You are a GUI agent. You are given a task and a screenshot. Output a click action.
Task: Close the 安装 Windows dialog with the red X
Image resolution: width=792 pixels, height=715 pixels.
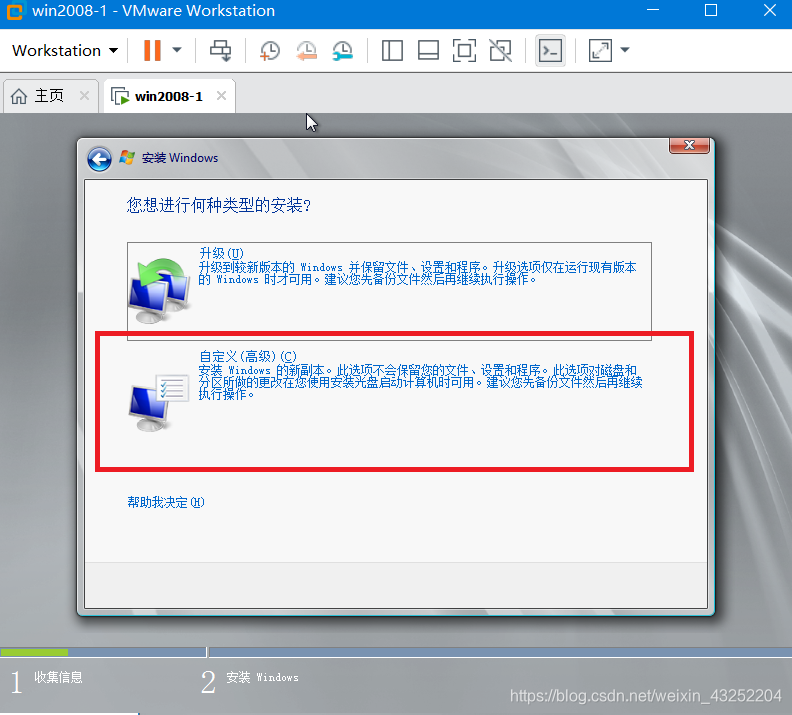point(689,145)
